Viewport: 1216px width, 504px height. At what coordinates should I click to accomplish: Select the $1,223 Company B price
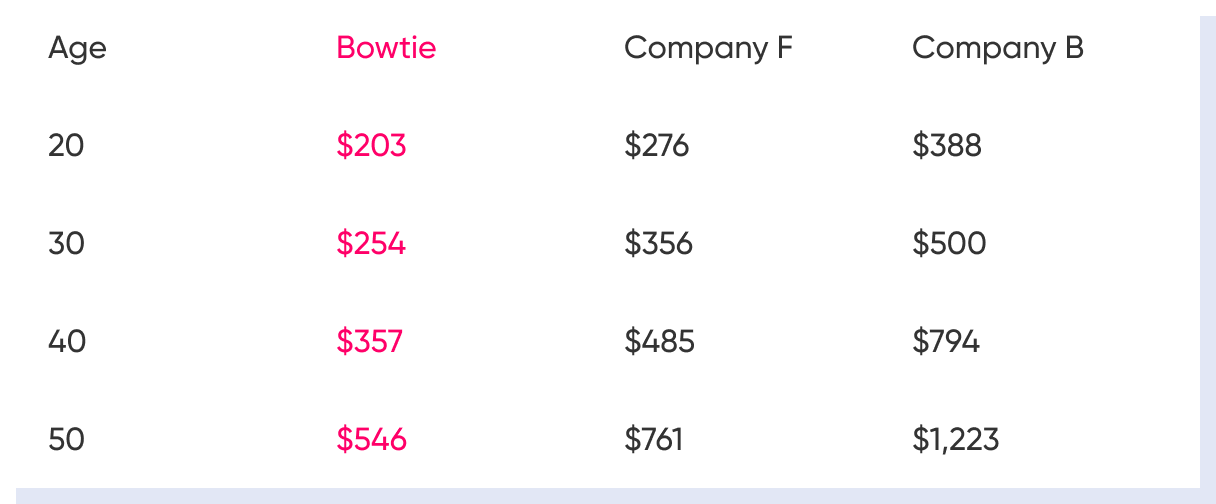[955, 439]
